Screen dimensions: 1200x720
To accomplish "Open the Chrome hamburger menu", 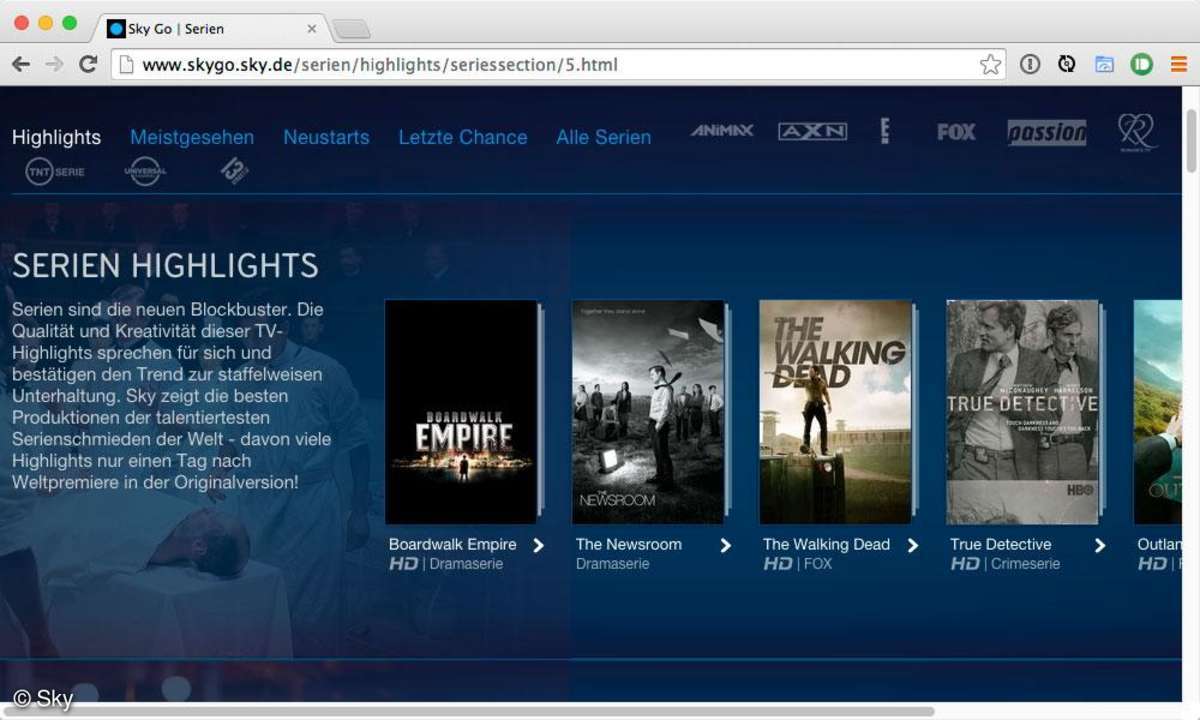I will [x=1178, y=65].
